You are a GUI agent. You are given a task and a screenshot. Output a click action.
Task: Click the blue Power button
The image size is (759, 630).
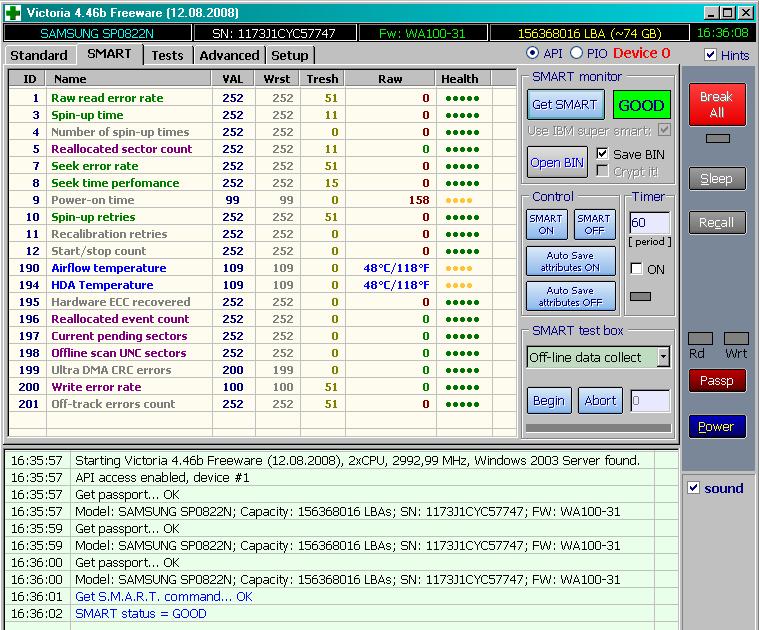717,427
